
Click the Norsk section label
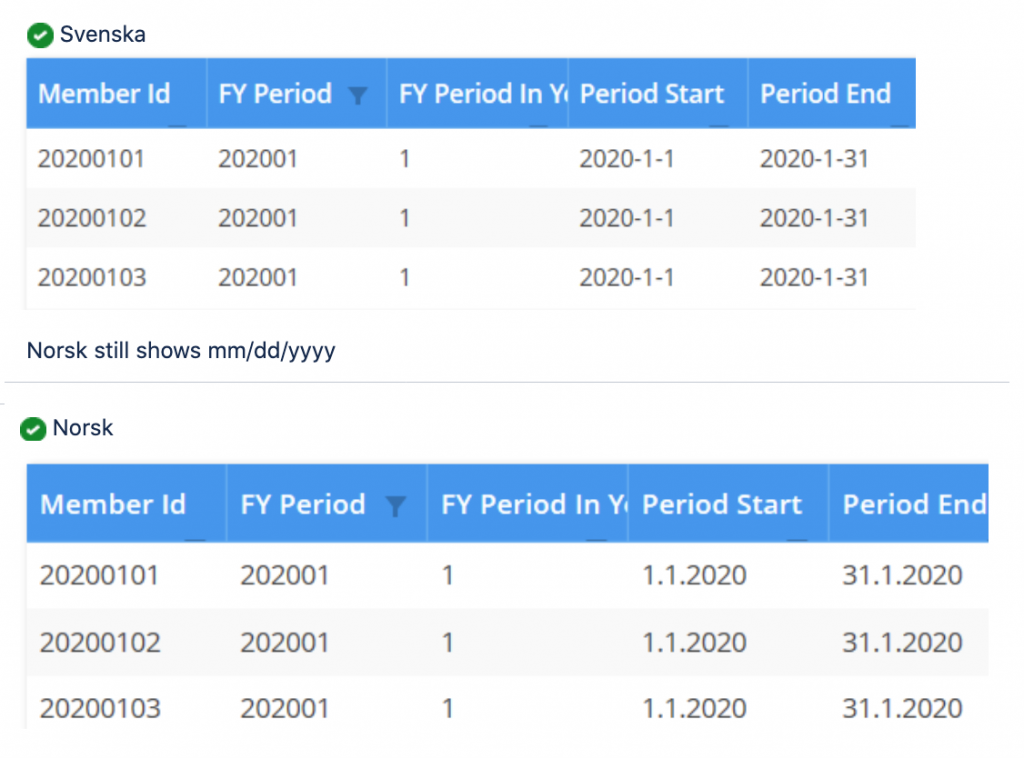point(83,428)
